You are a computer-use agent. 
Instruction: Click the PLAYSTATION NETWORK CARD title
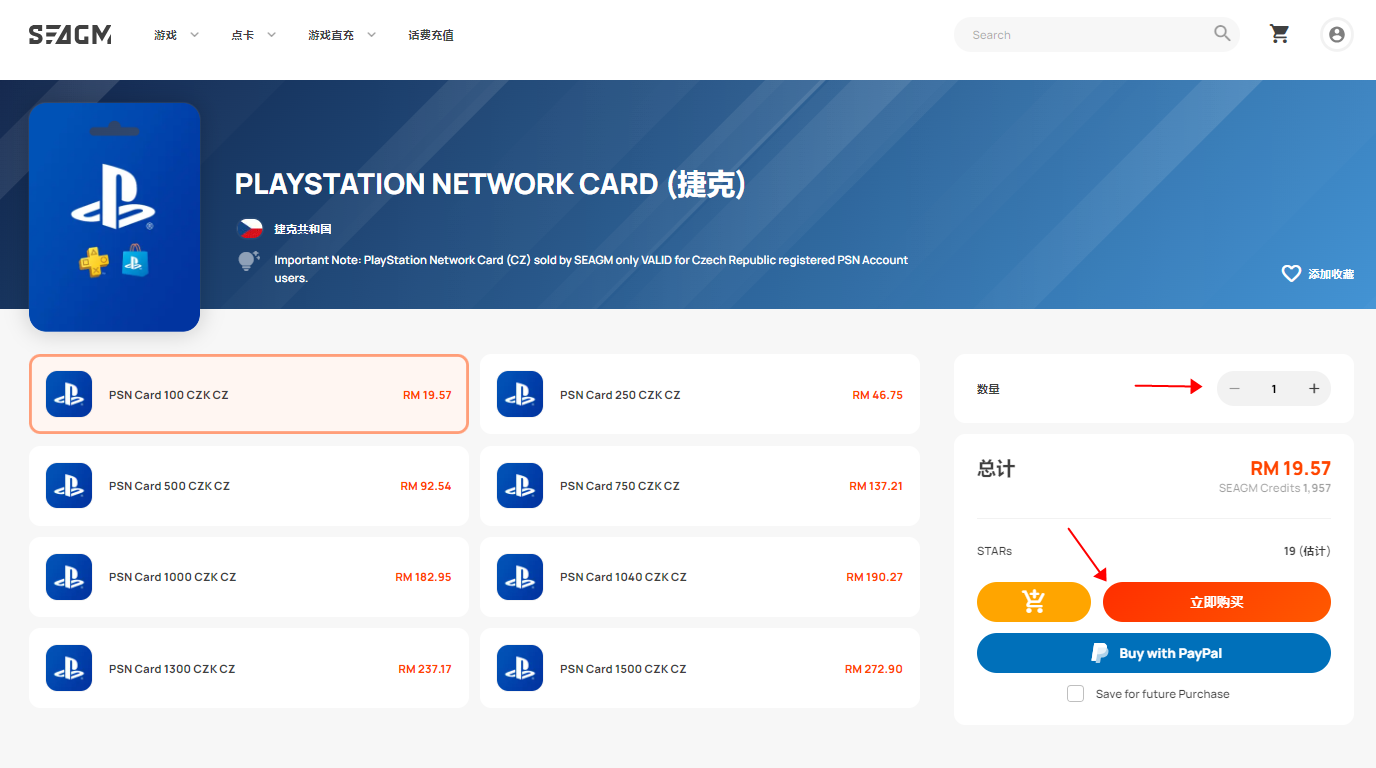click(490, 184)
